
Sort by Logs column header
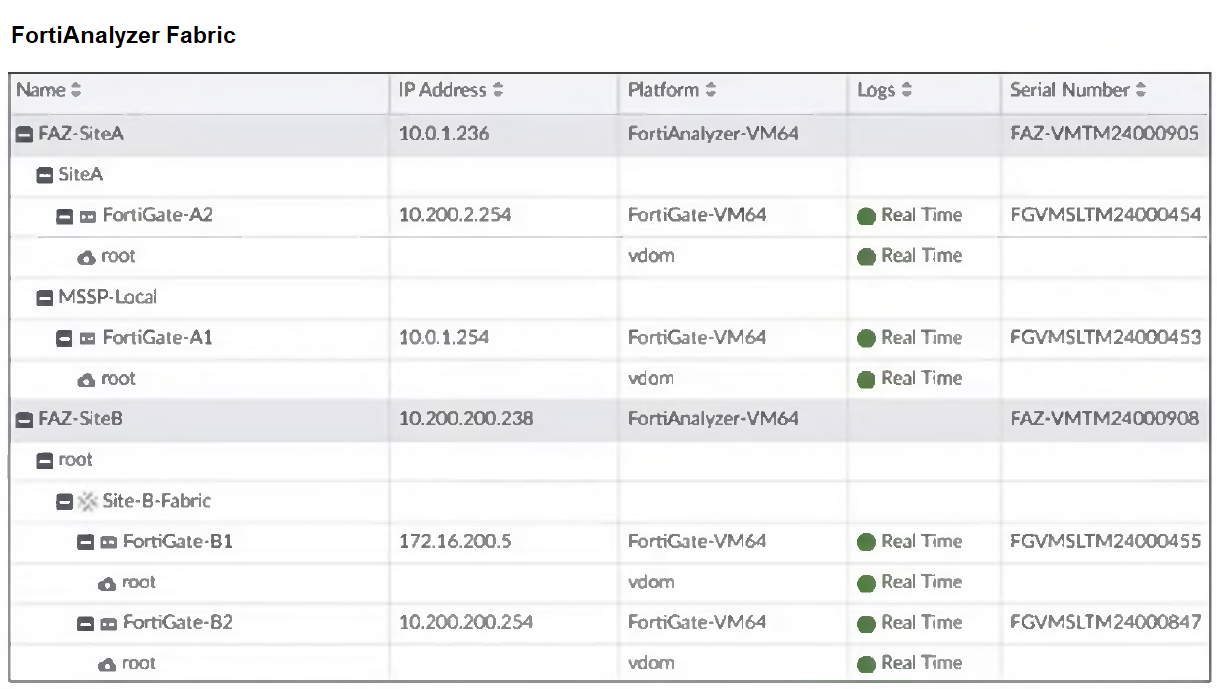(x=907, y=90)
